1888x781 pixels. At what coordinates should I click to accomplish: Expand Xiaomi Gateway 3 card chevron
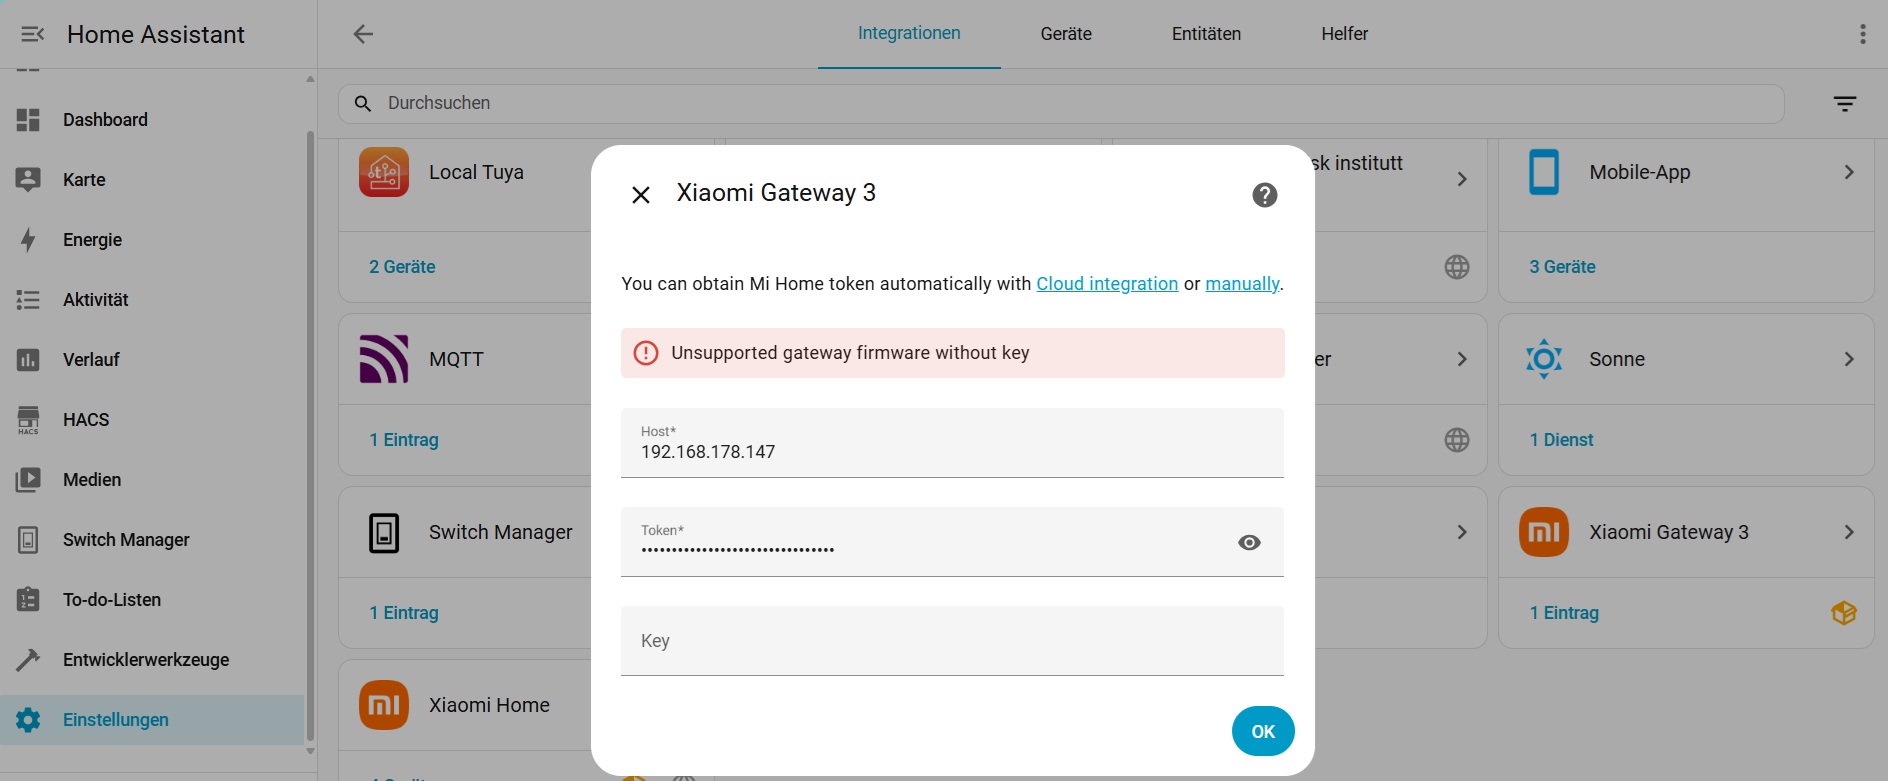tap(1849, 532)
